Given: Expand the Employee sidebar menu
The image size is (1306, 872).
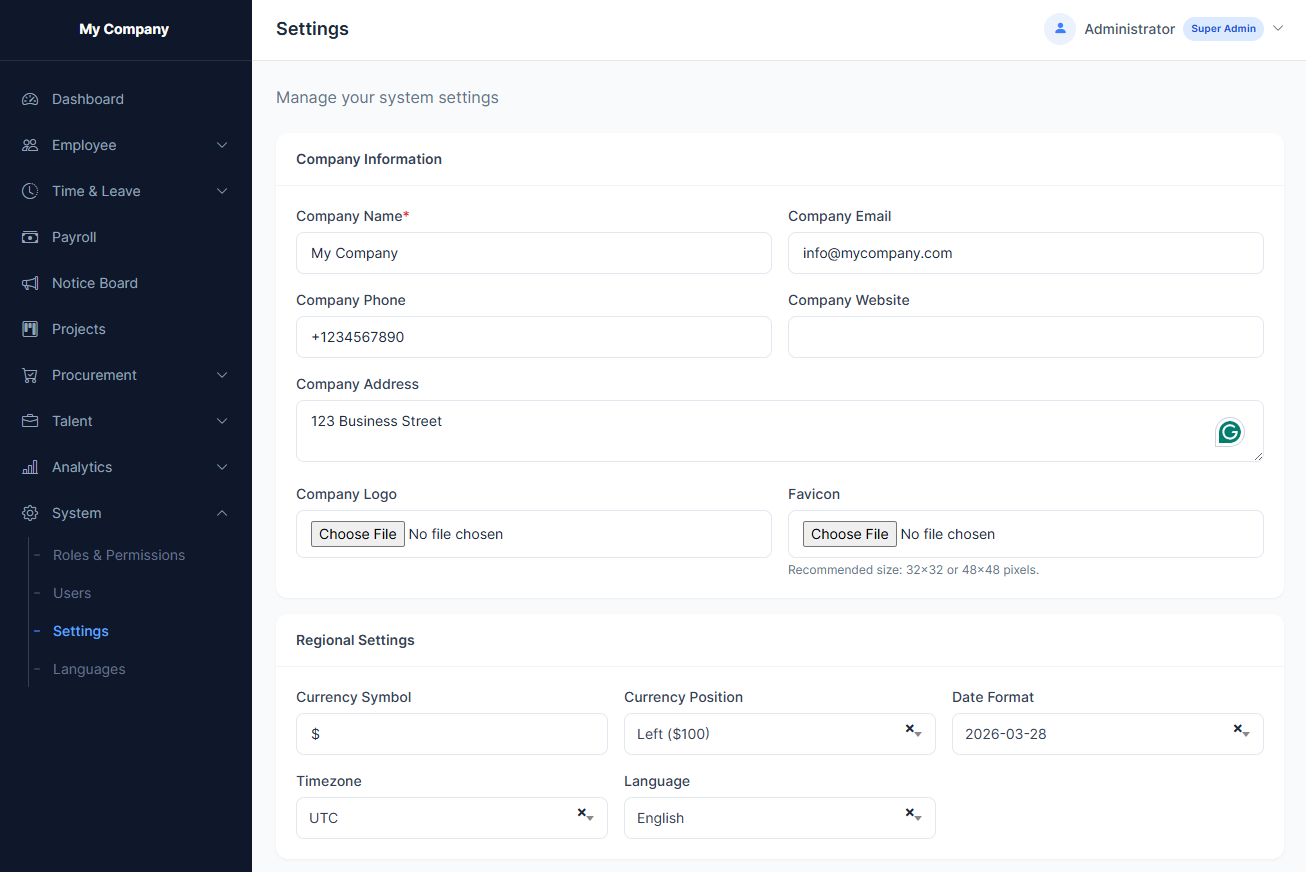Looking at the screenshot, I should point(125,145).
